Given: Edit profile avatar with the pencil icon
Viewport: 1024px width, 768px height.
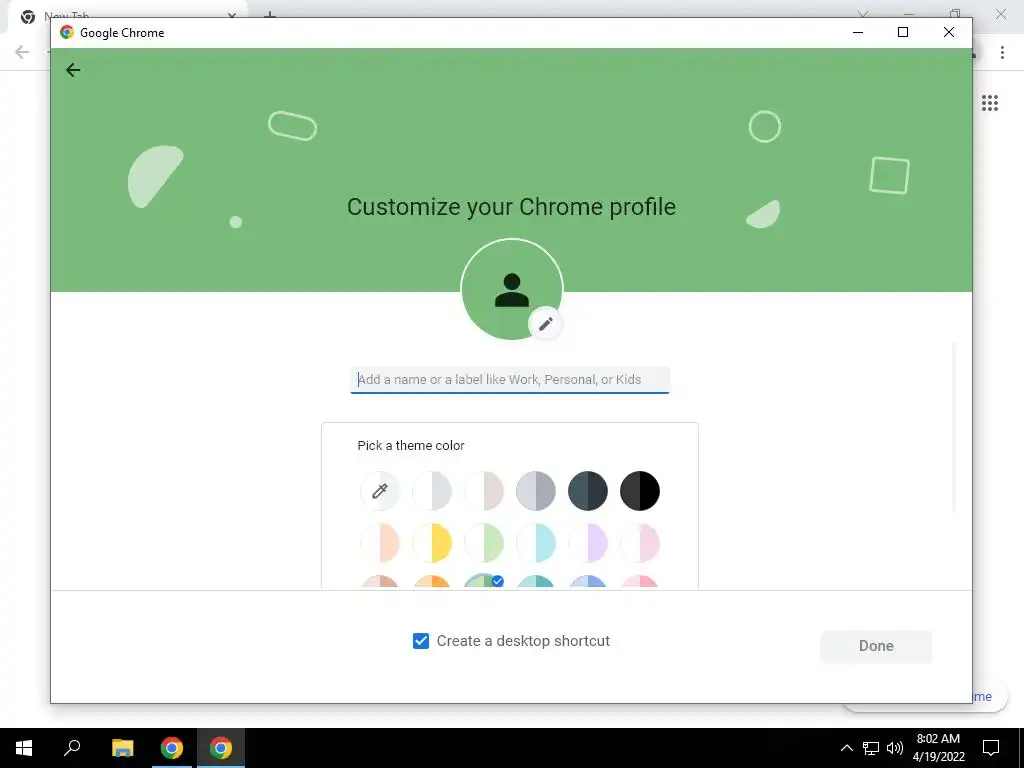Looking at the screenshot, I should click(545, 324).
